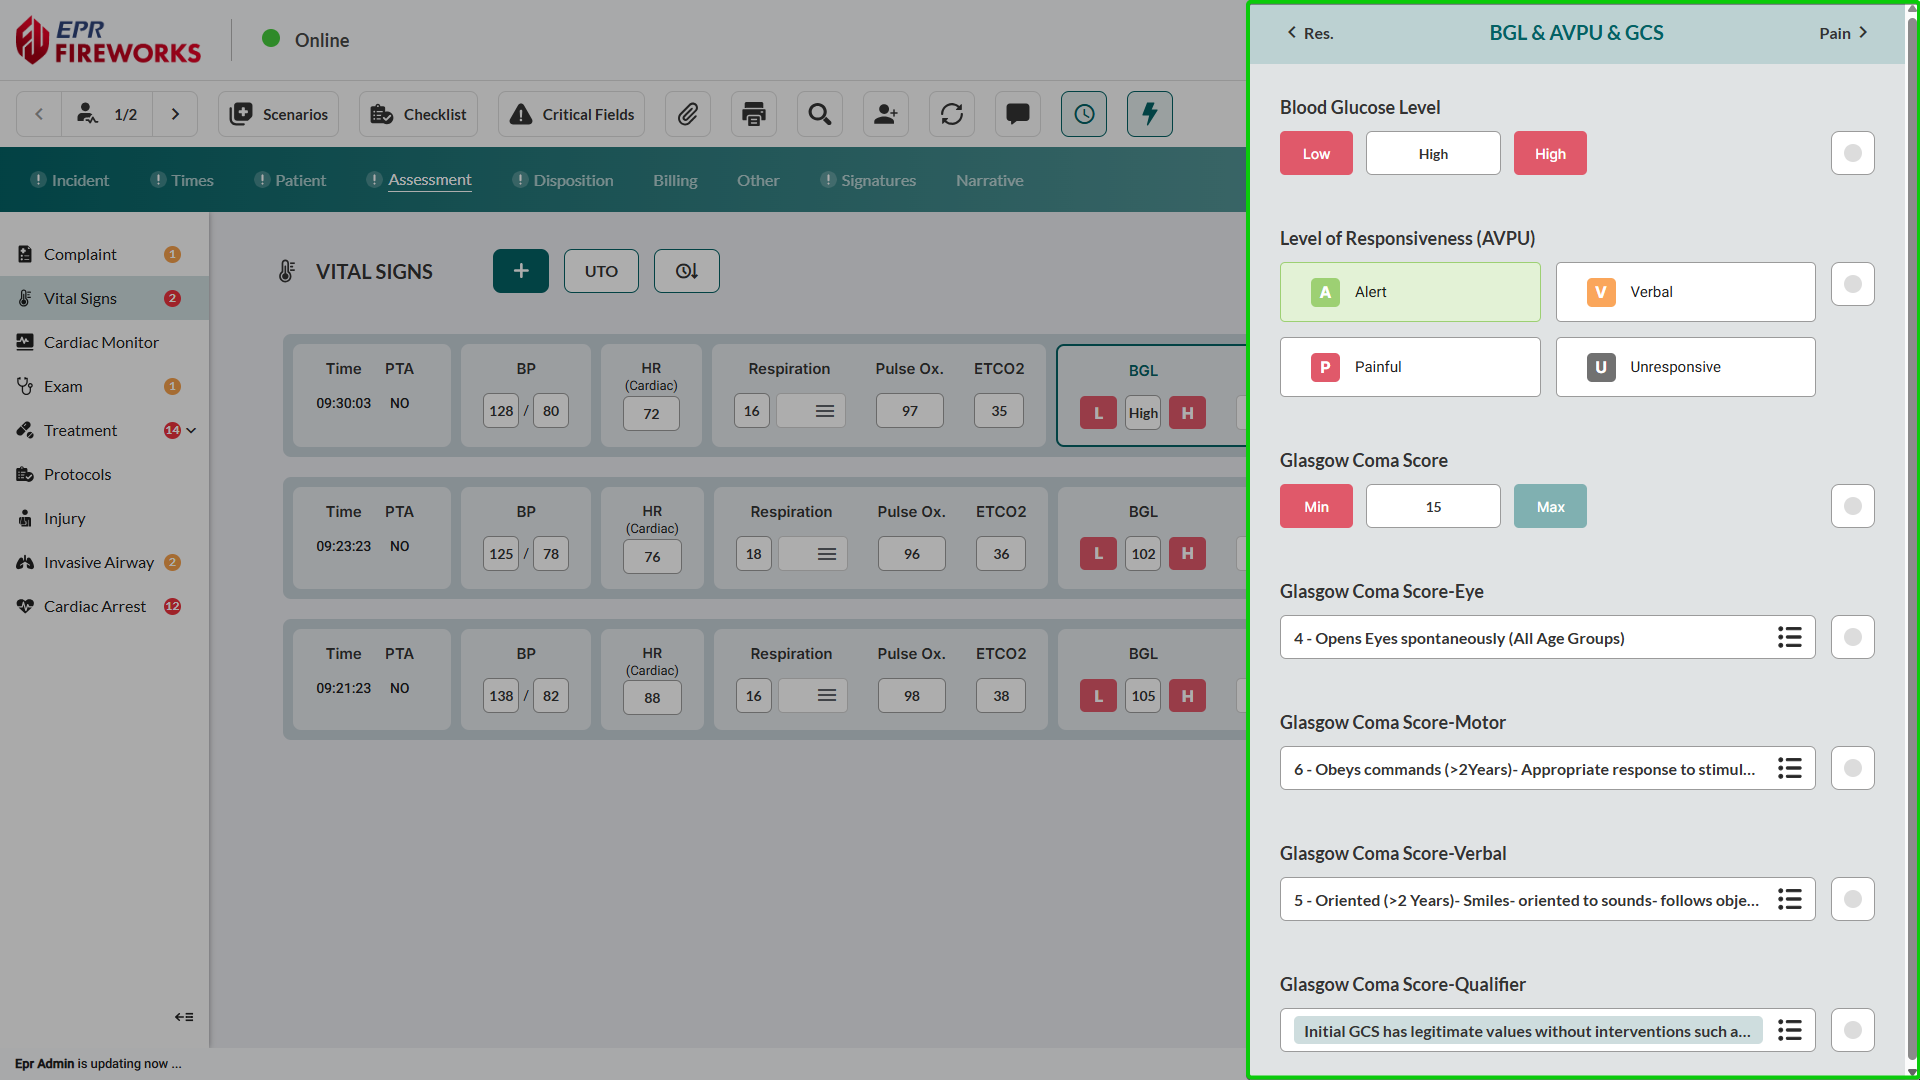Open the Incident tab

tap(79, 180)
